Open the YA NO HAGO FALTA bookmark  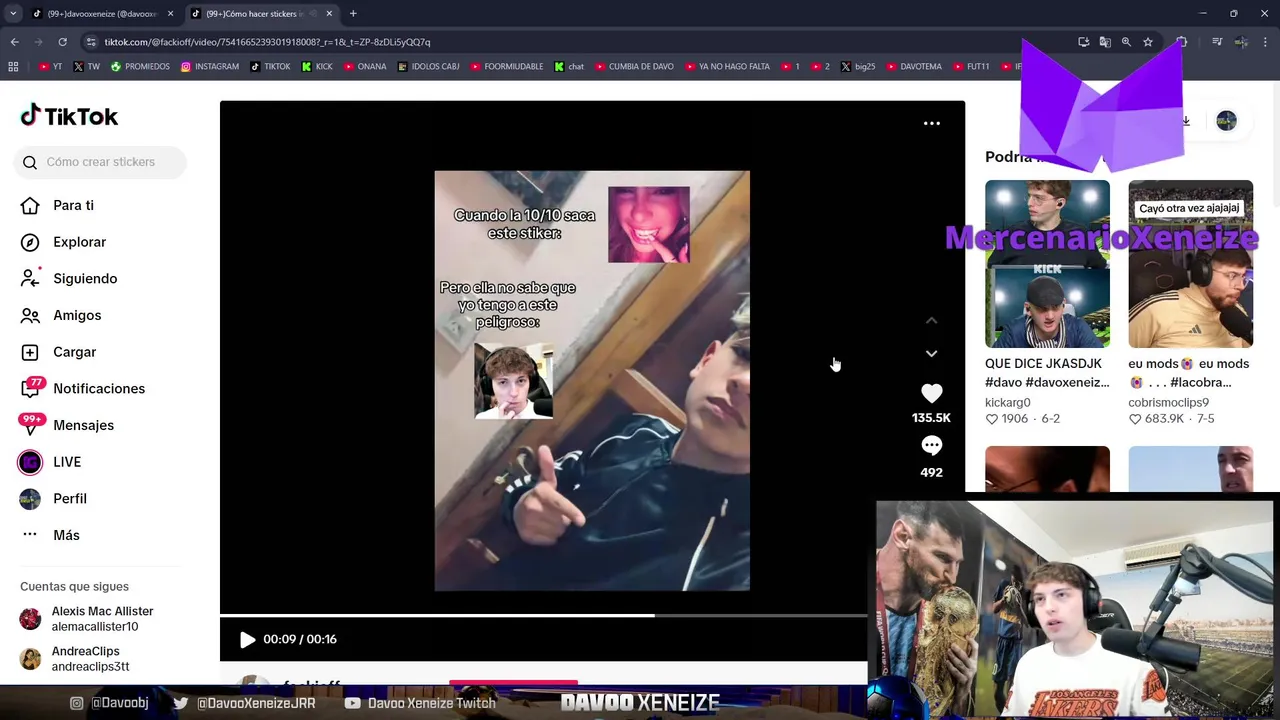tap(727, 67)
